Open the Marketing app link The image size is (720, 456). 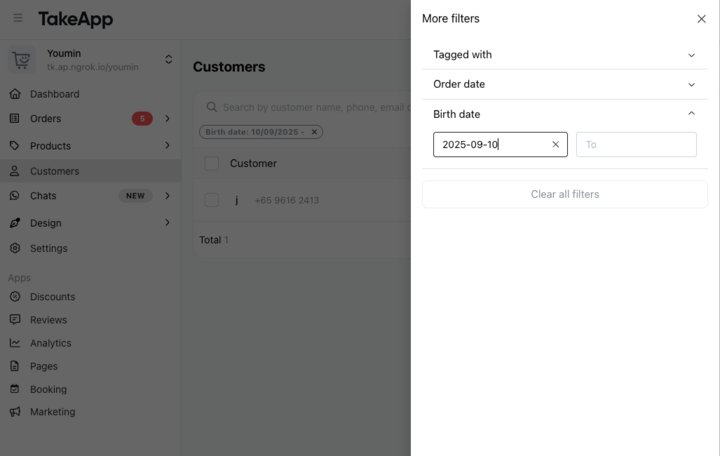pos(52,412)
